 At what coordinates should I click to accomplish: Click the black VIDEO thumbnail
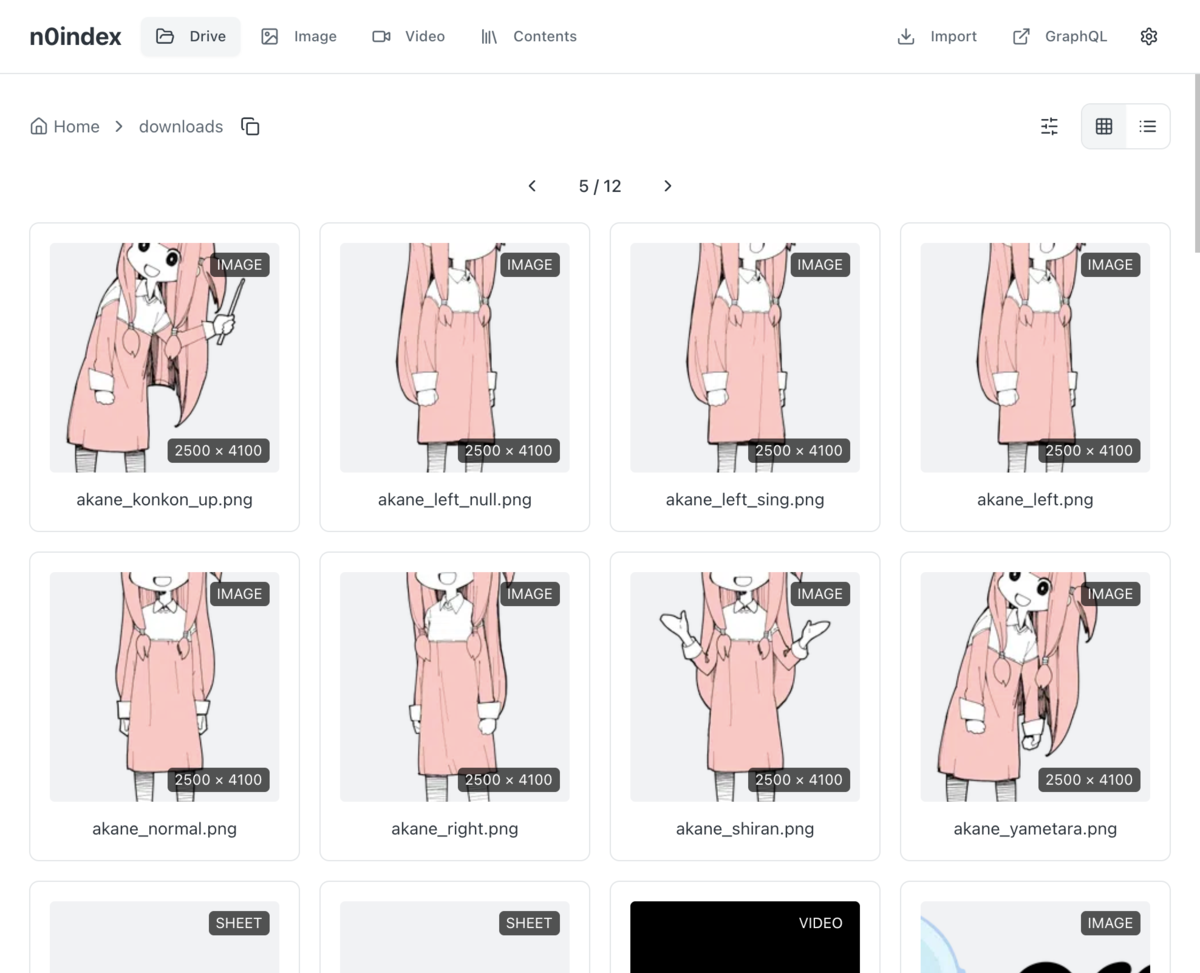(x=745, y=937)
